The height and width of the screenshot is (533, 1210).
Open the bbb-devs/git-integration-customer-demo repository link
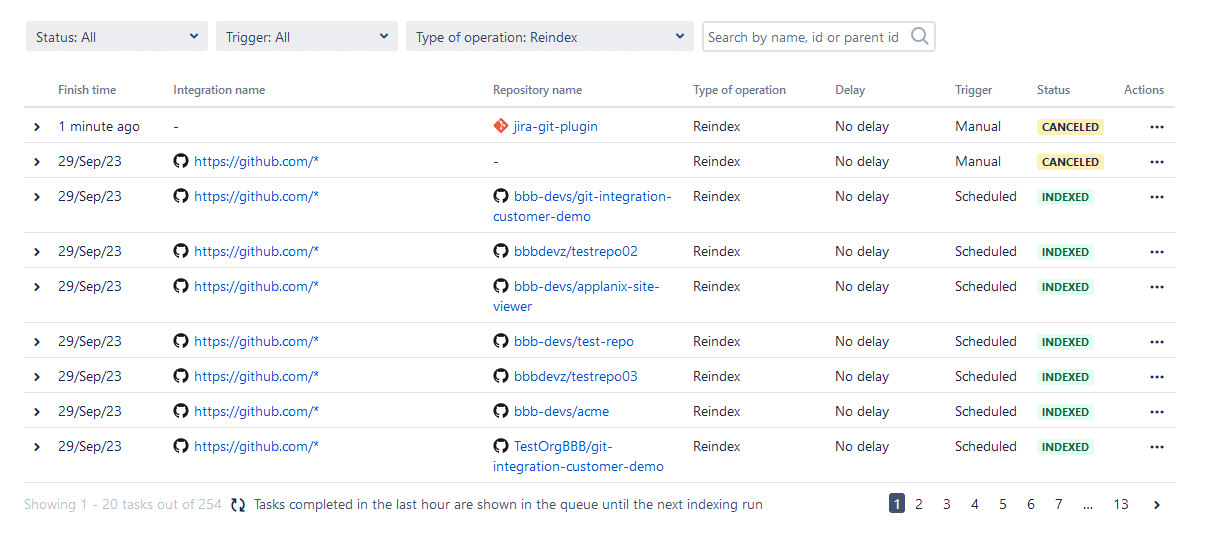coord(582,206)
